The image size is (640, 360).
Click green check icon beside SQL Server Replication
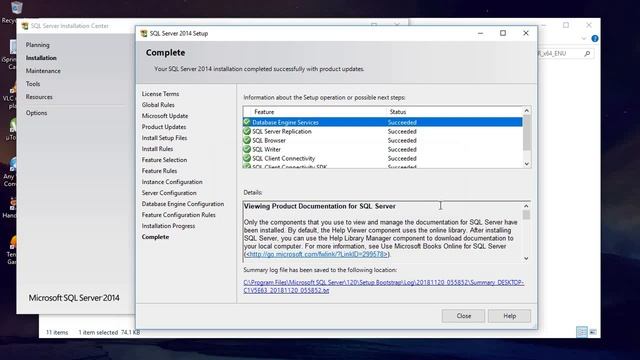[x=247, y=131]
